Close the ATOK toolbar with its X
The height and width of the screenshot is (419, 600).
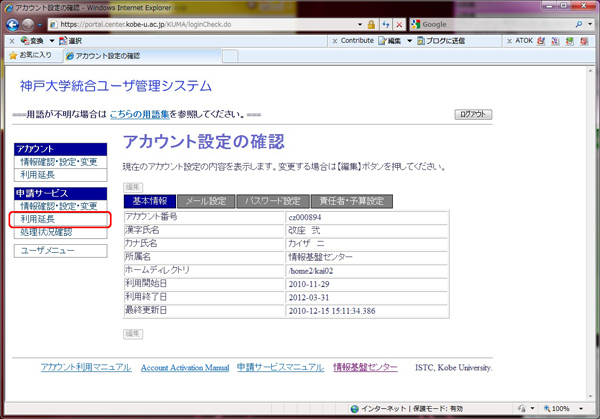pyautogui.click(x=509, y=41)
